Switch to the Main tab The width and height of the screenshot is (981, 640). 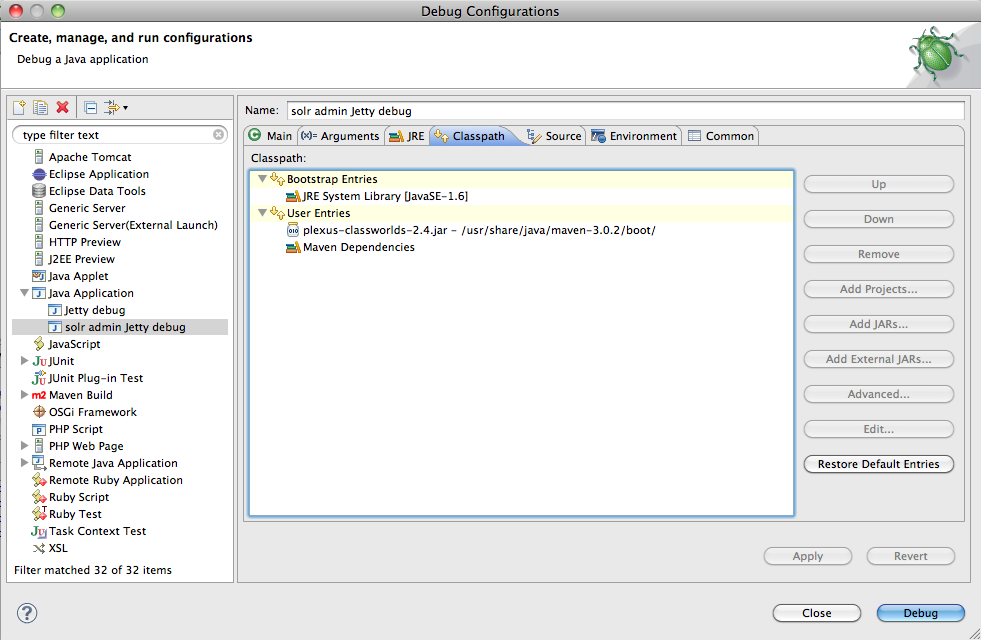coord(271,136)
